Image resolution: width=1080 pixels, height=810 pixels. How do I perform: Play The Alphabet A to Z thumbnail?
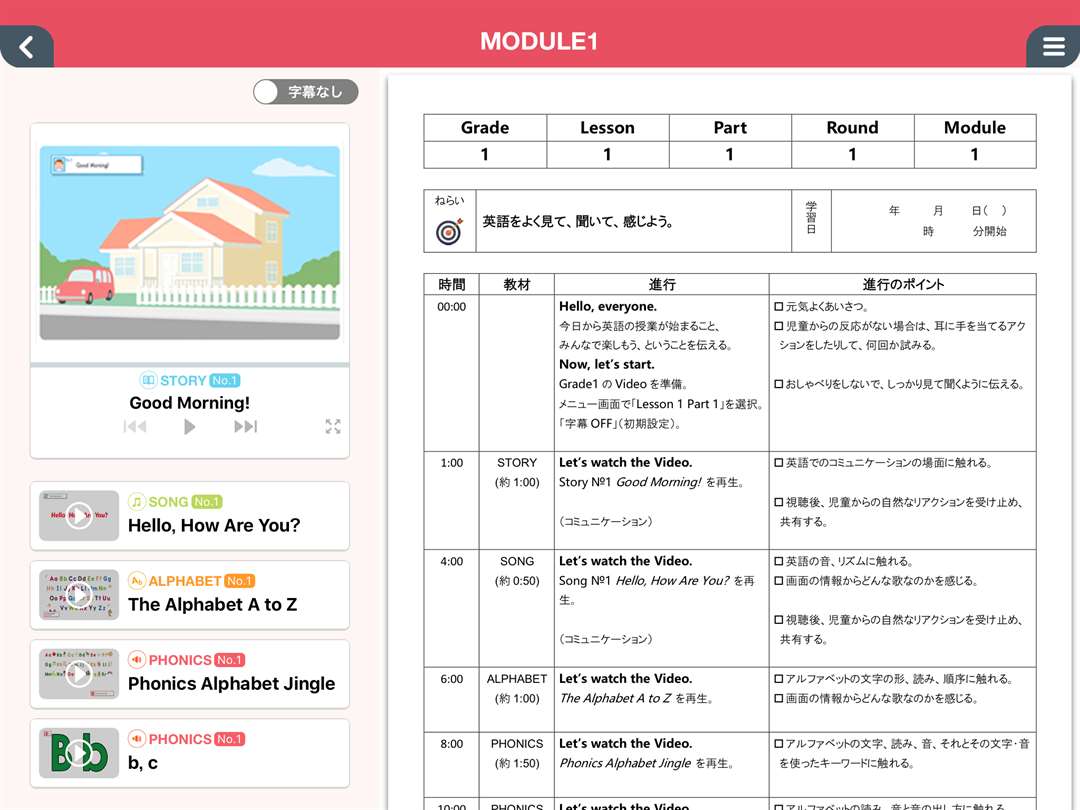click(x=79, y=594)
